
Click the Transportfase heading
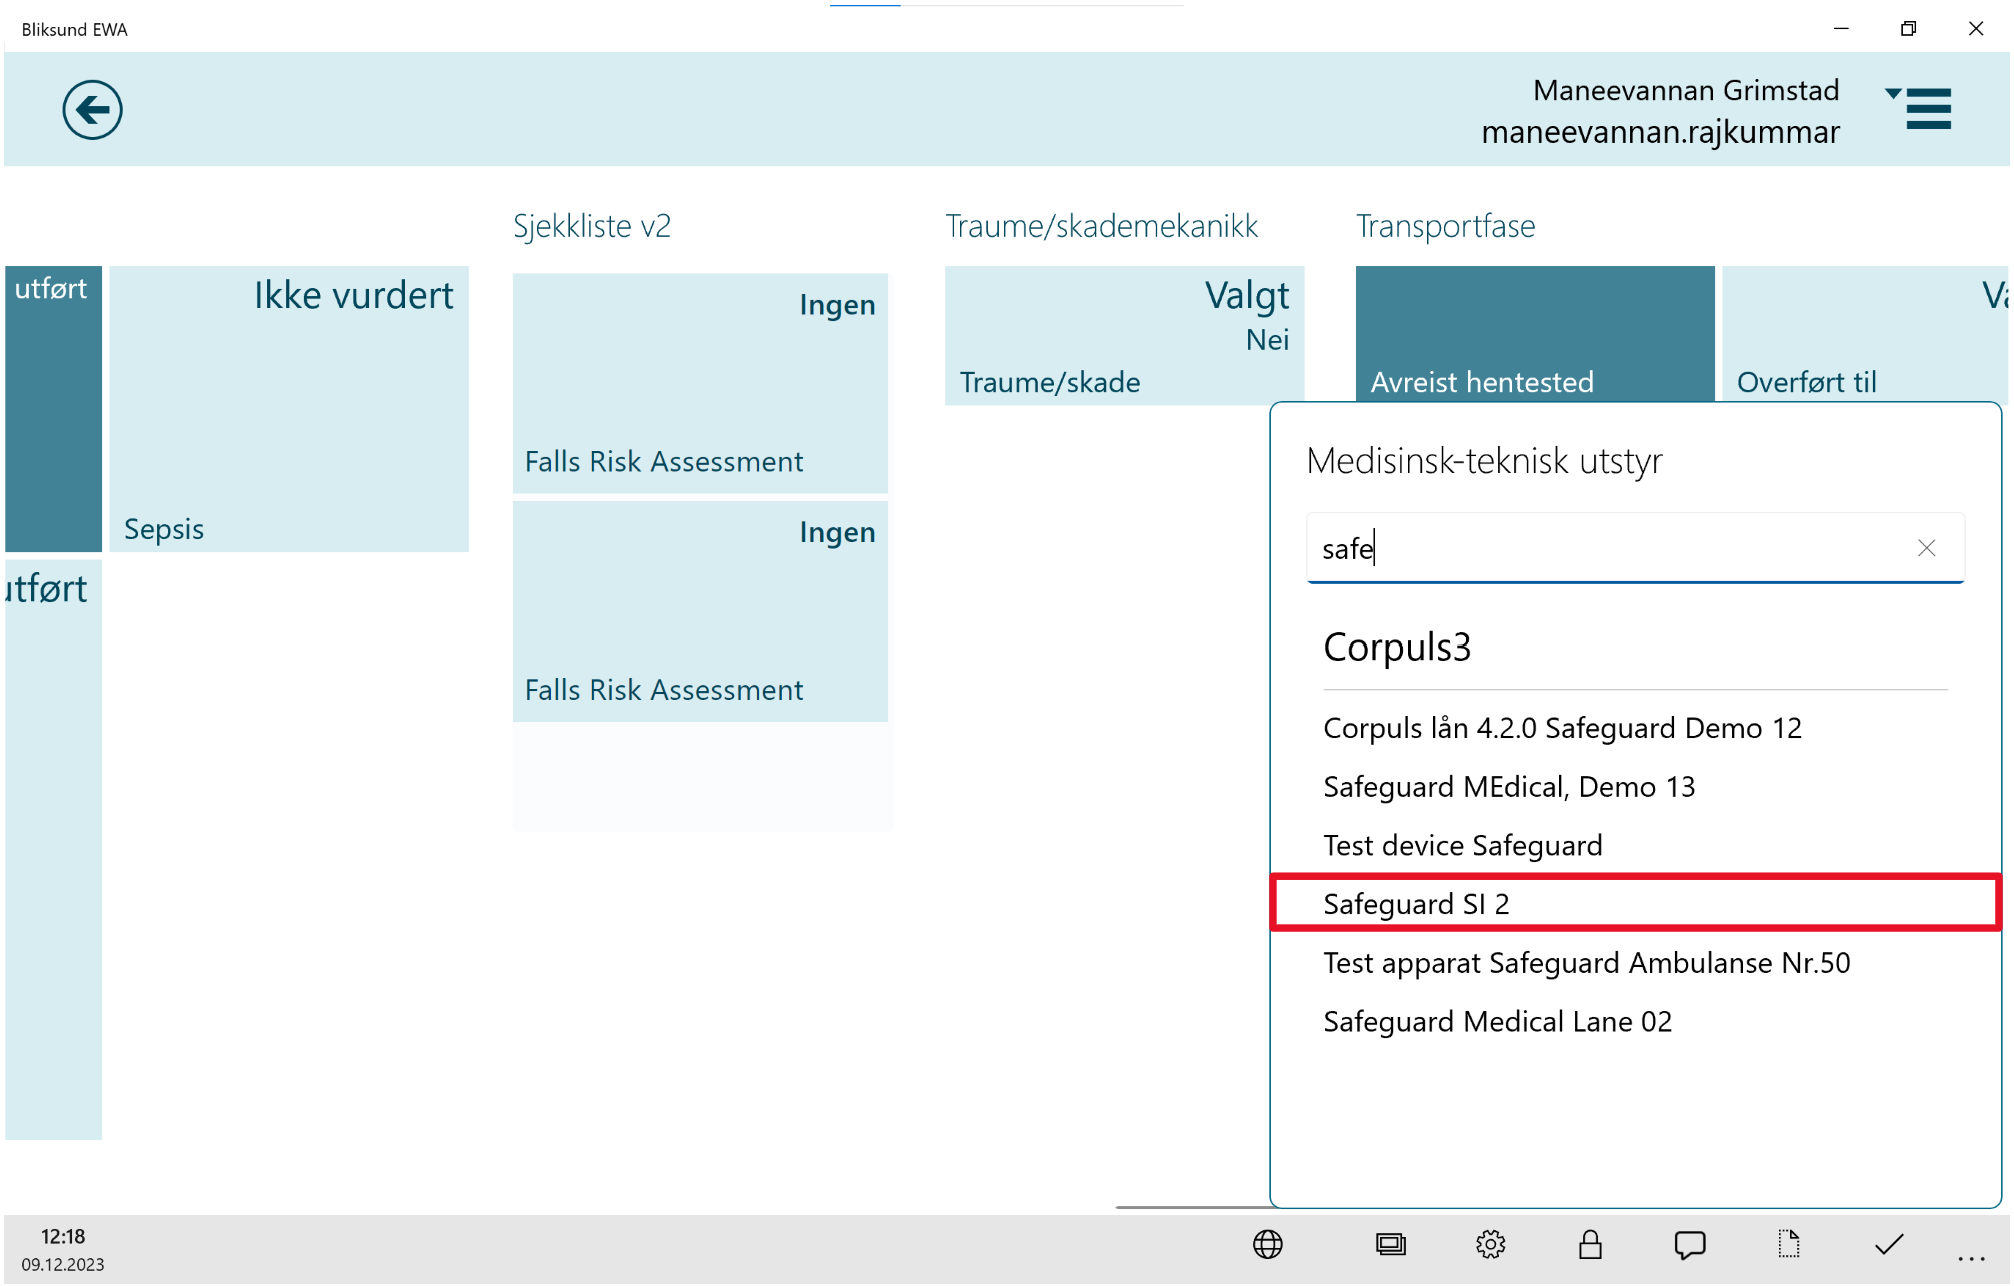coord(1445,226)
